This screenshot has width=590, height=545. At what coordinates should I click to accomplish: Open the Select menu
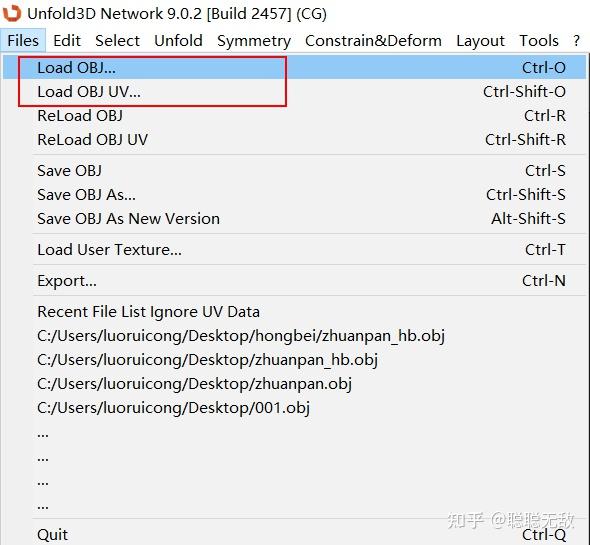[117, 41]
